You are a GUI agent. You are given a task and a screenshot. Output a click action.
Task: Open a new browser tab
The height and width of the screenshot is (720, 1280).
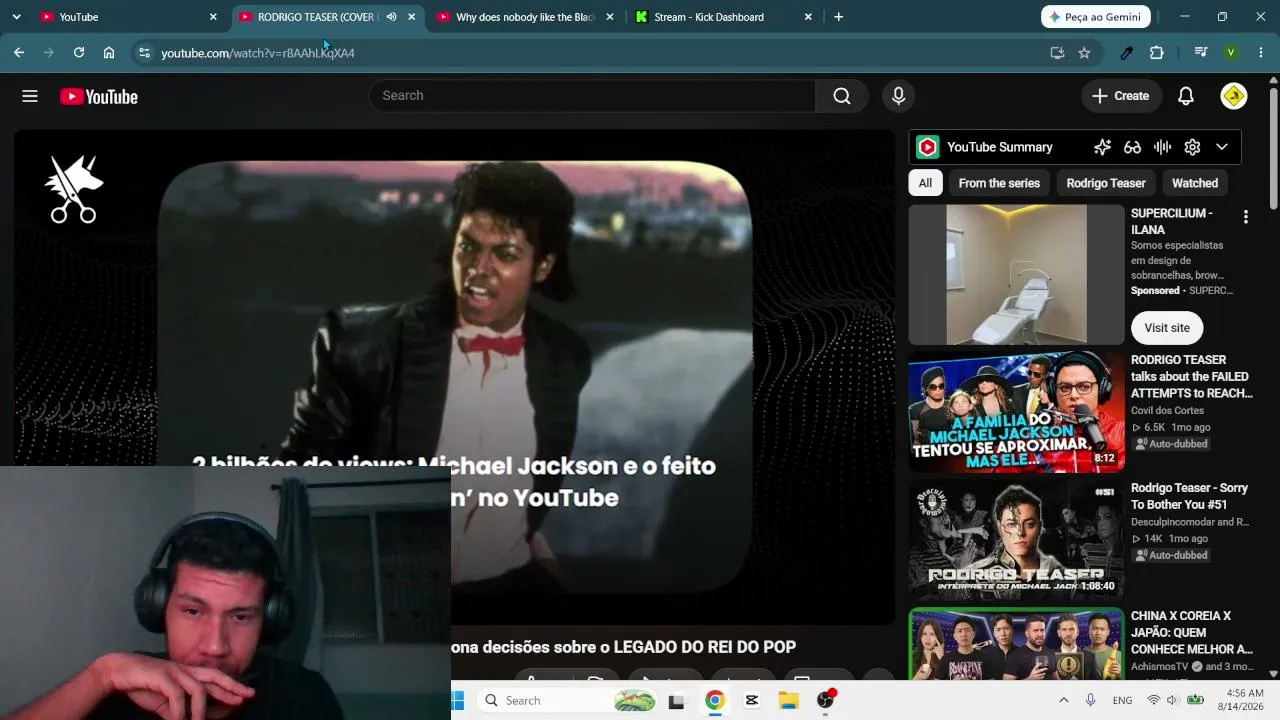click(838, 17)
